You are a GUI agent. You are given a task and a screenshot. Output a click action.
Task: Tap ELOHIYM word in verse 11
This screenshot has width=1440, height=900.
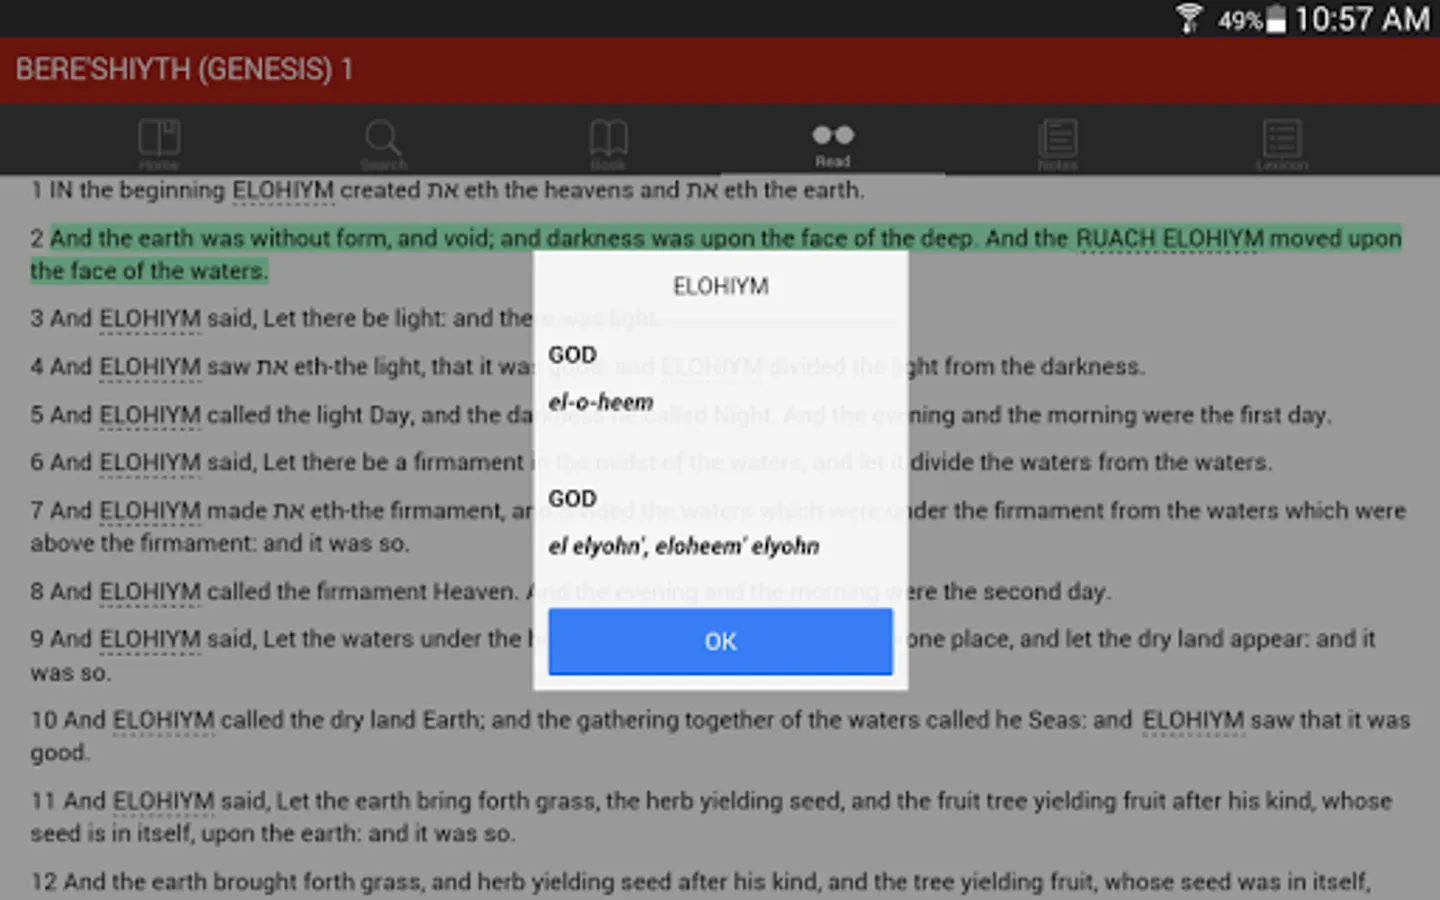[x=164, y=801]
